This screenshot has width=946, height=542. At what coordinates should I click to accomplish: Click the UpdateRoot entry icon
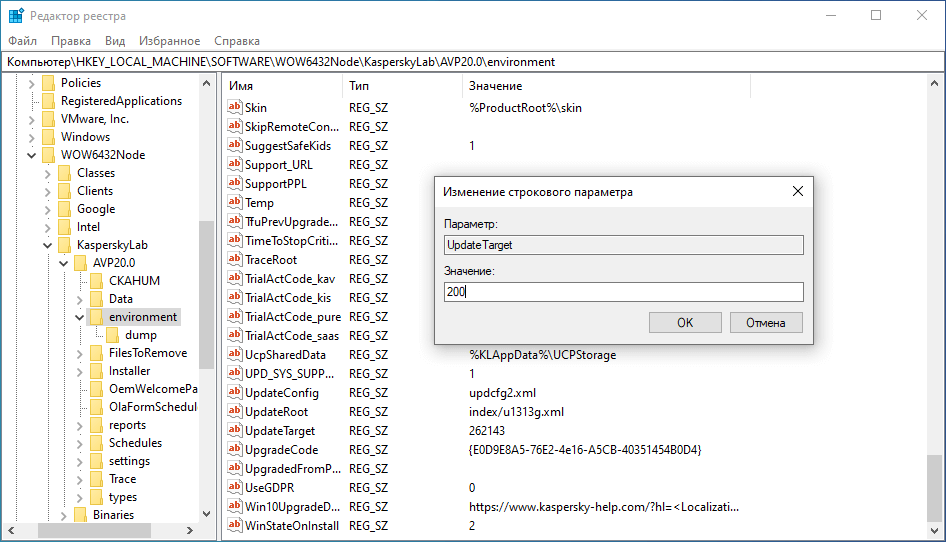pyautogui.click(x=235, y=412)
